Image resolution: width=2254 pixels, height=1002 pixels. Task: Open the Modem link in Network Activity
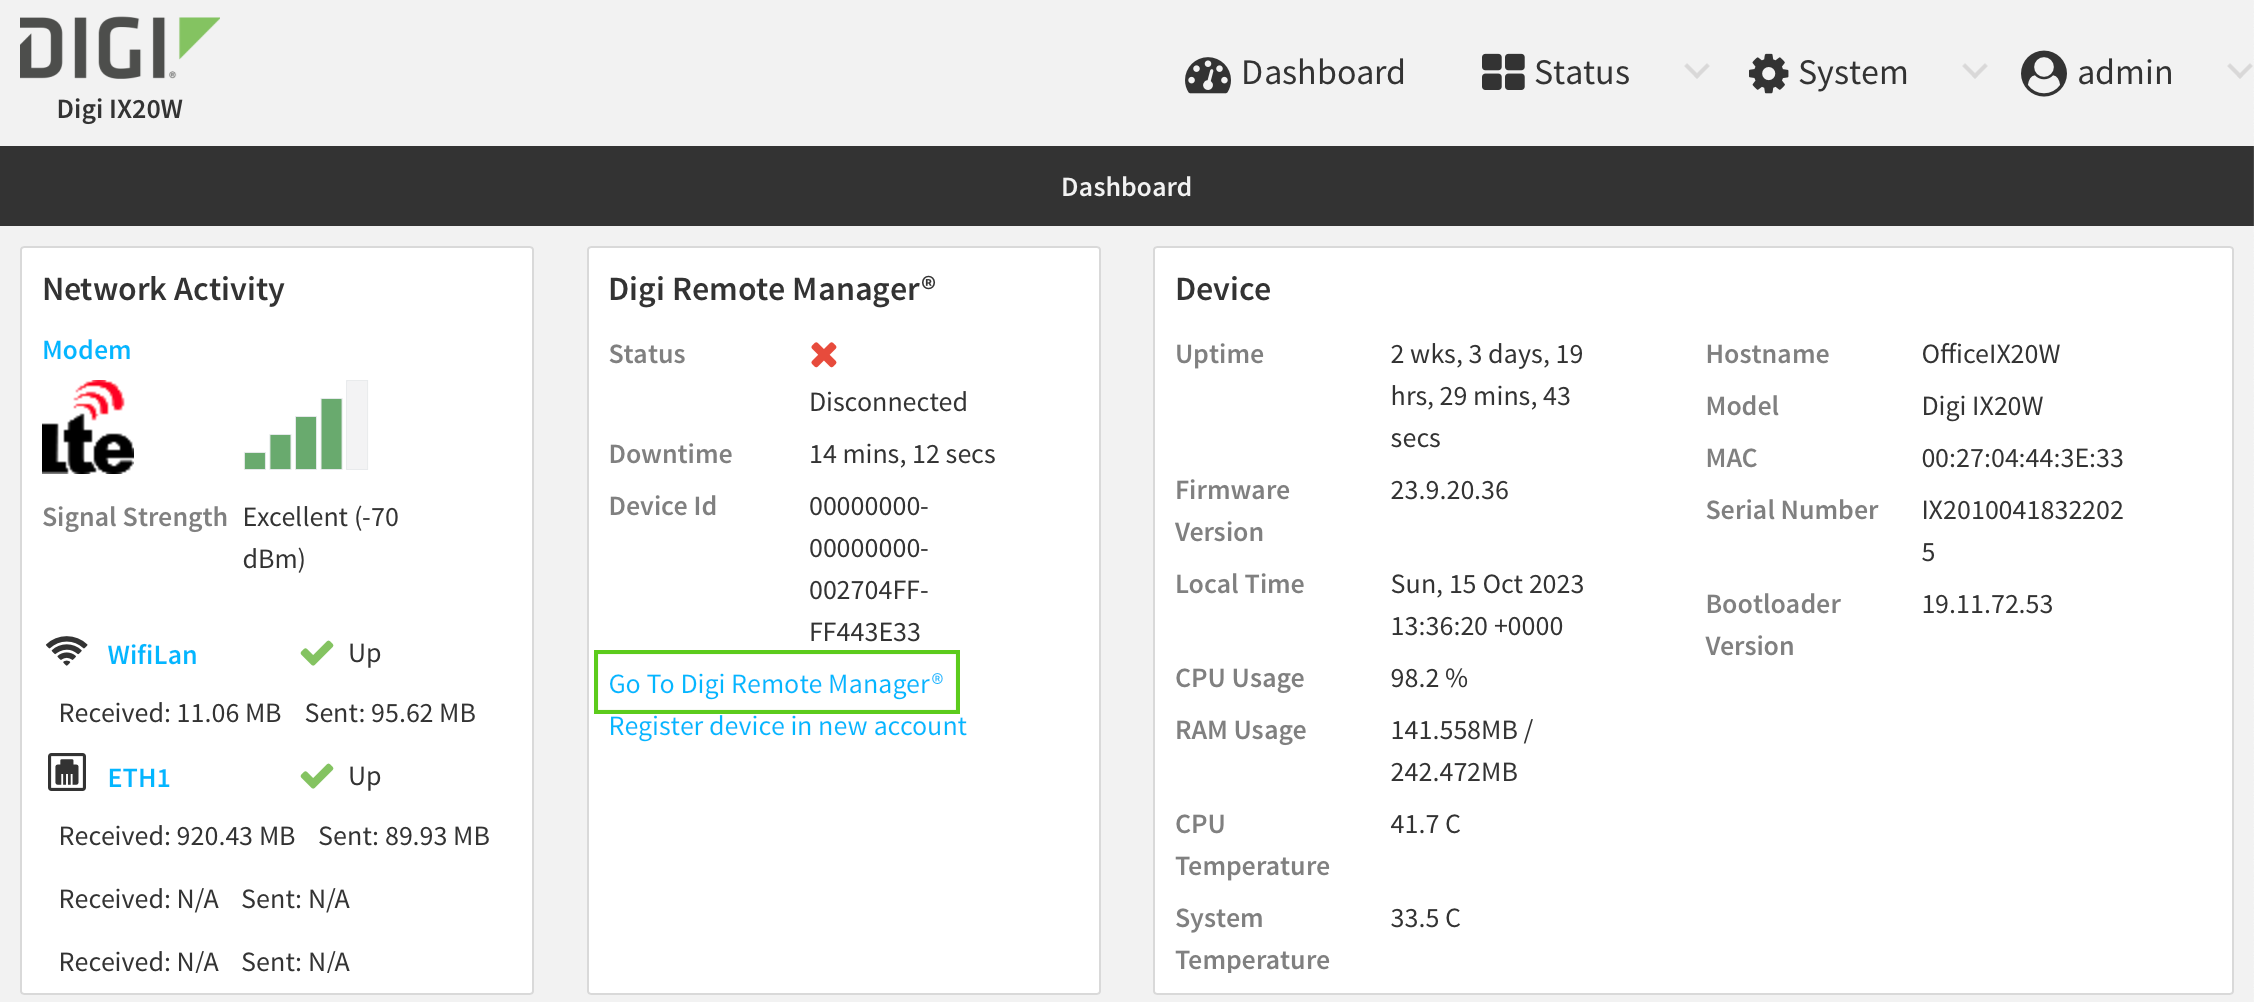[87, 350]
